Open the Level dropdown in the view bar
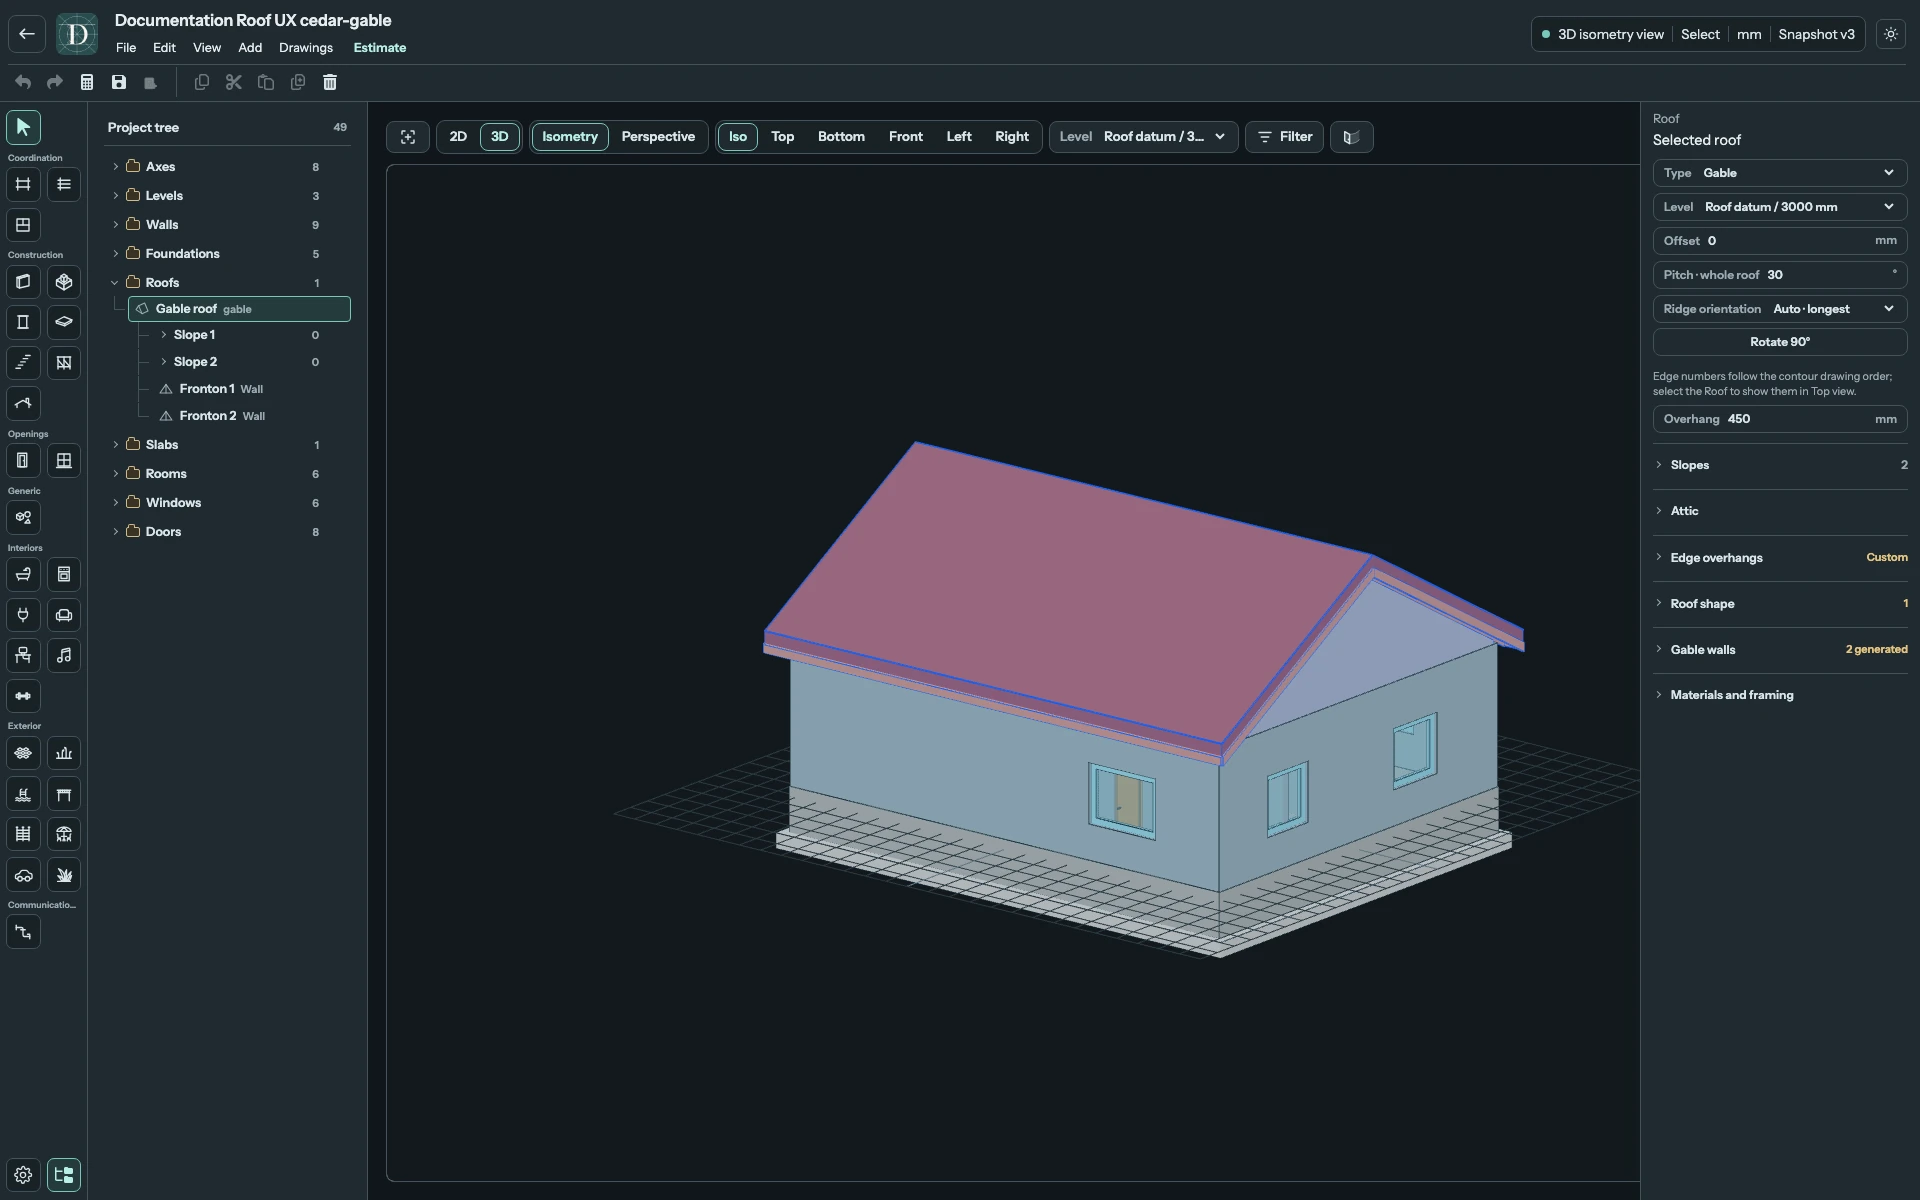The image size is (1920, 1200). click(x=1143, y=137)
